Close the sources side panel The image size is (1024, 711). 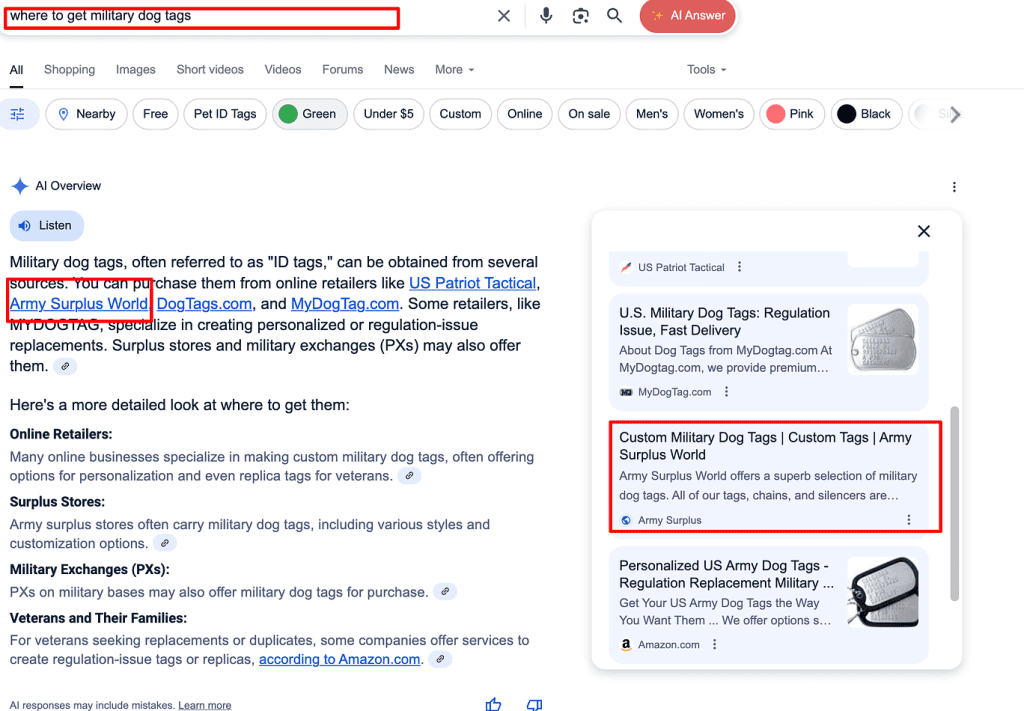(923, 231)
